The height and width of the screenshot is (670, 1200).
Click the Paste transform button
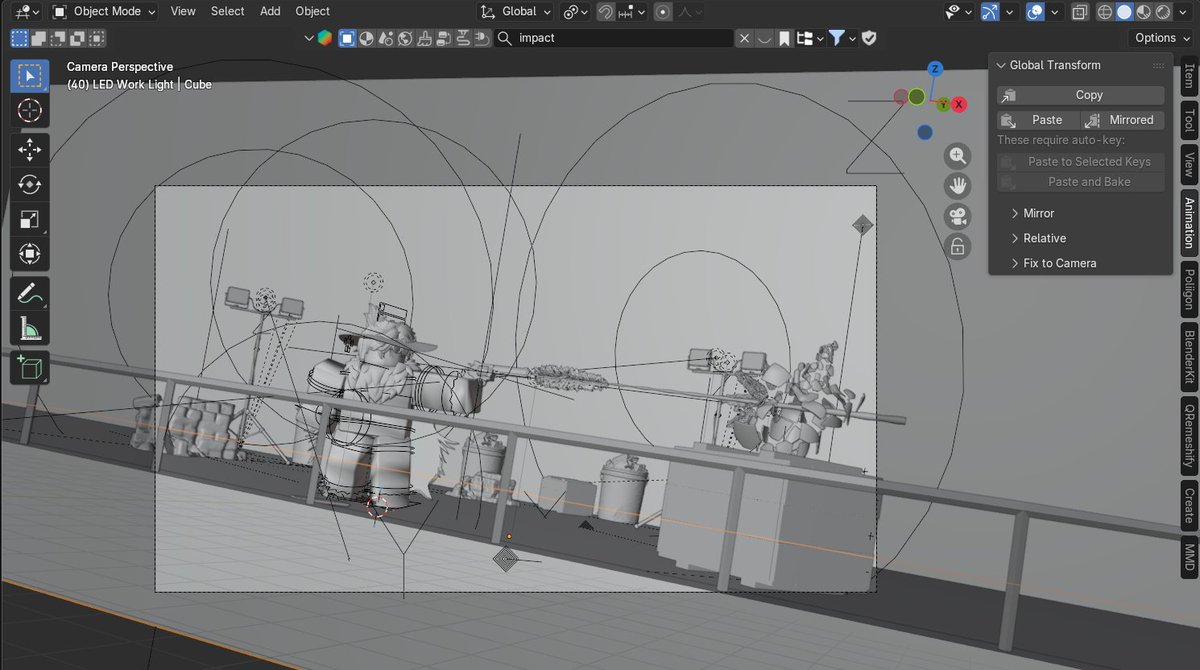[1038, 120]
